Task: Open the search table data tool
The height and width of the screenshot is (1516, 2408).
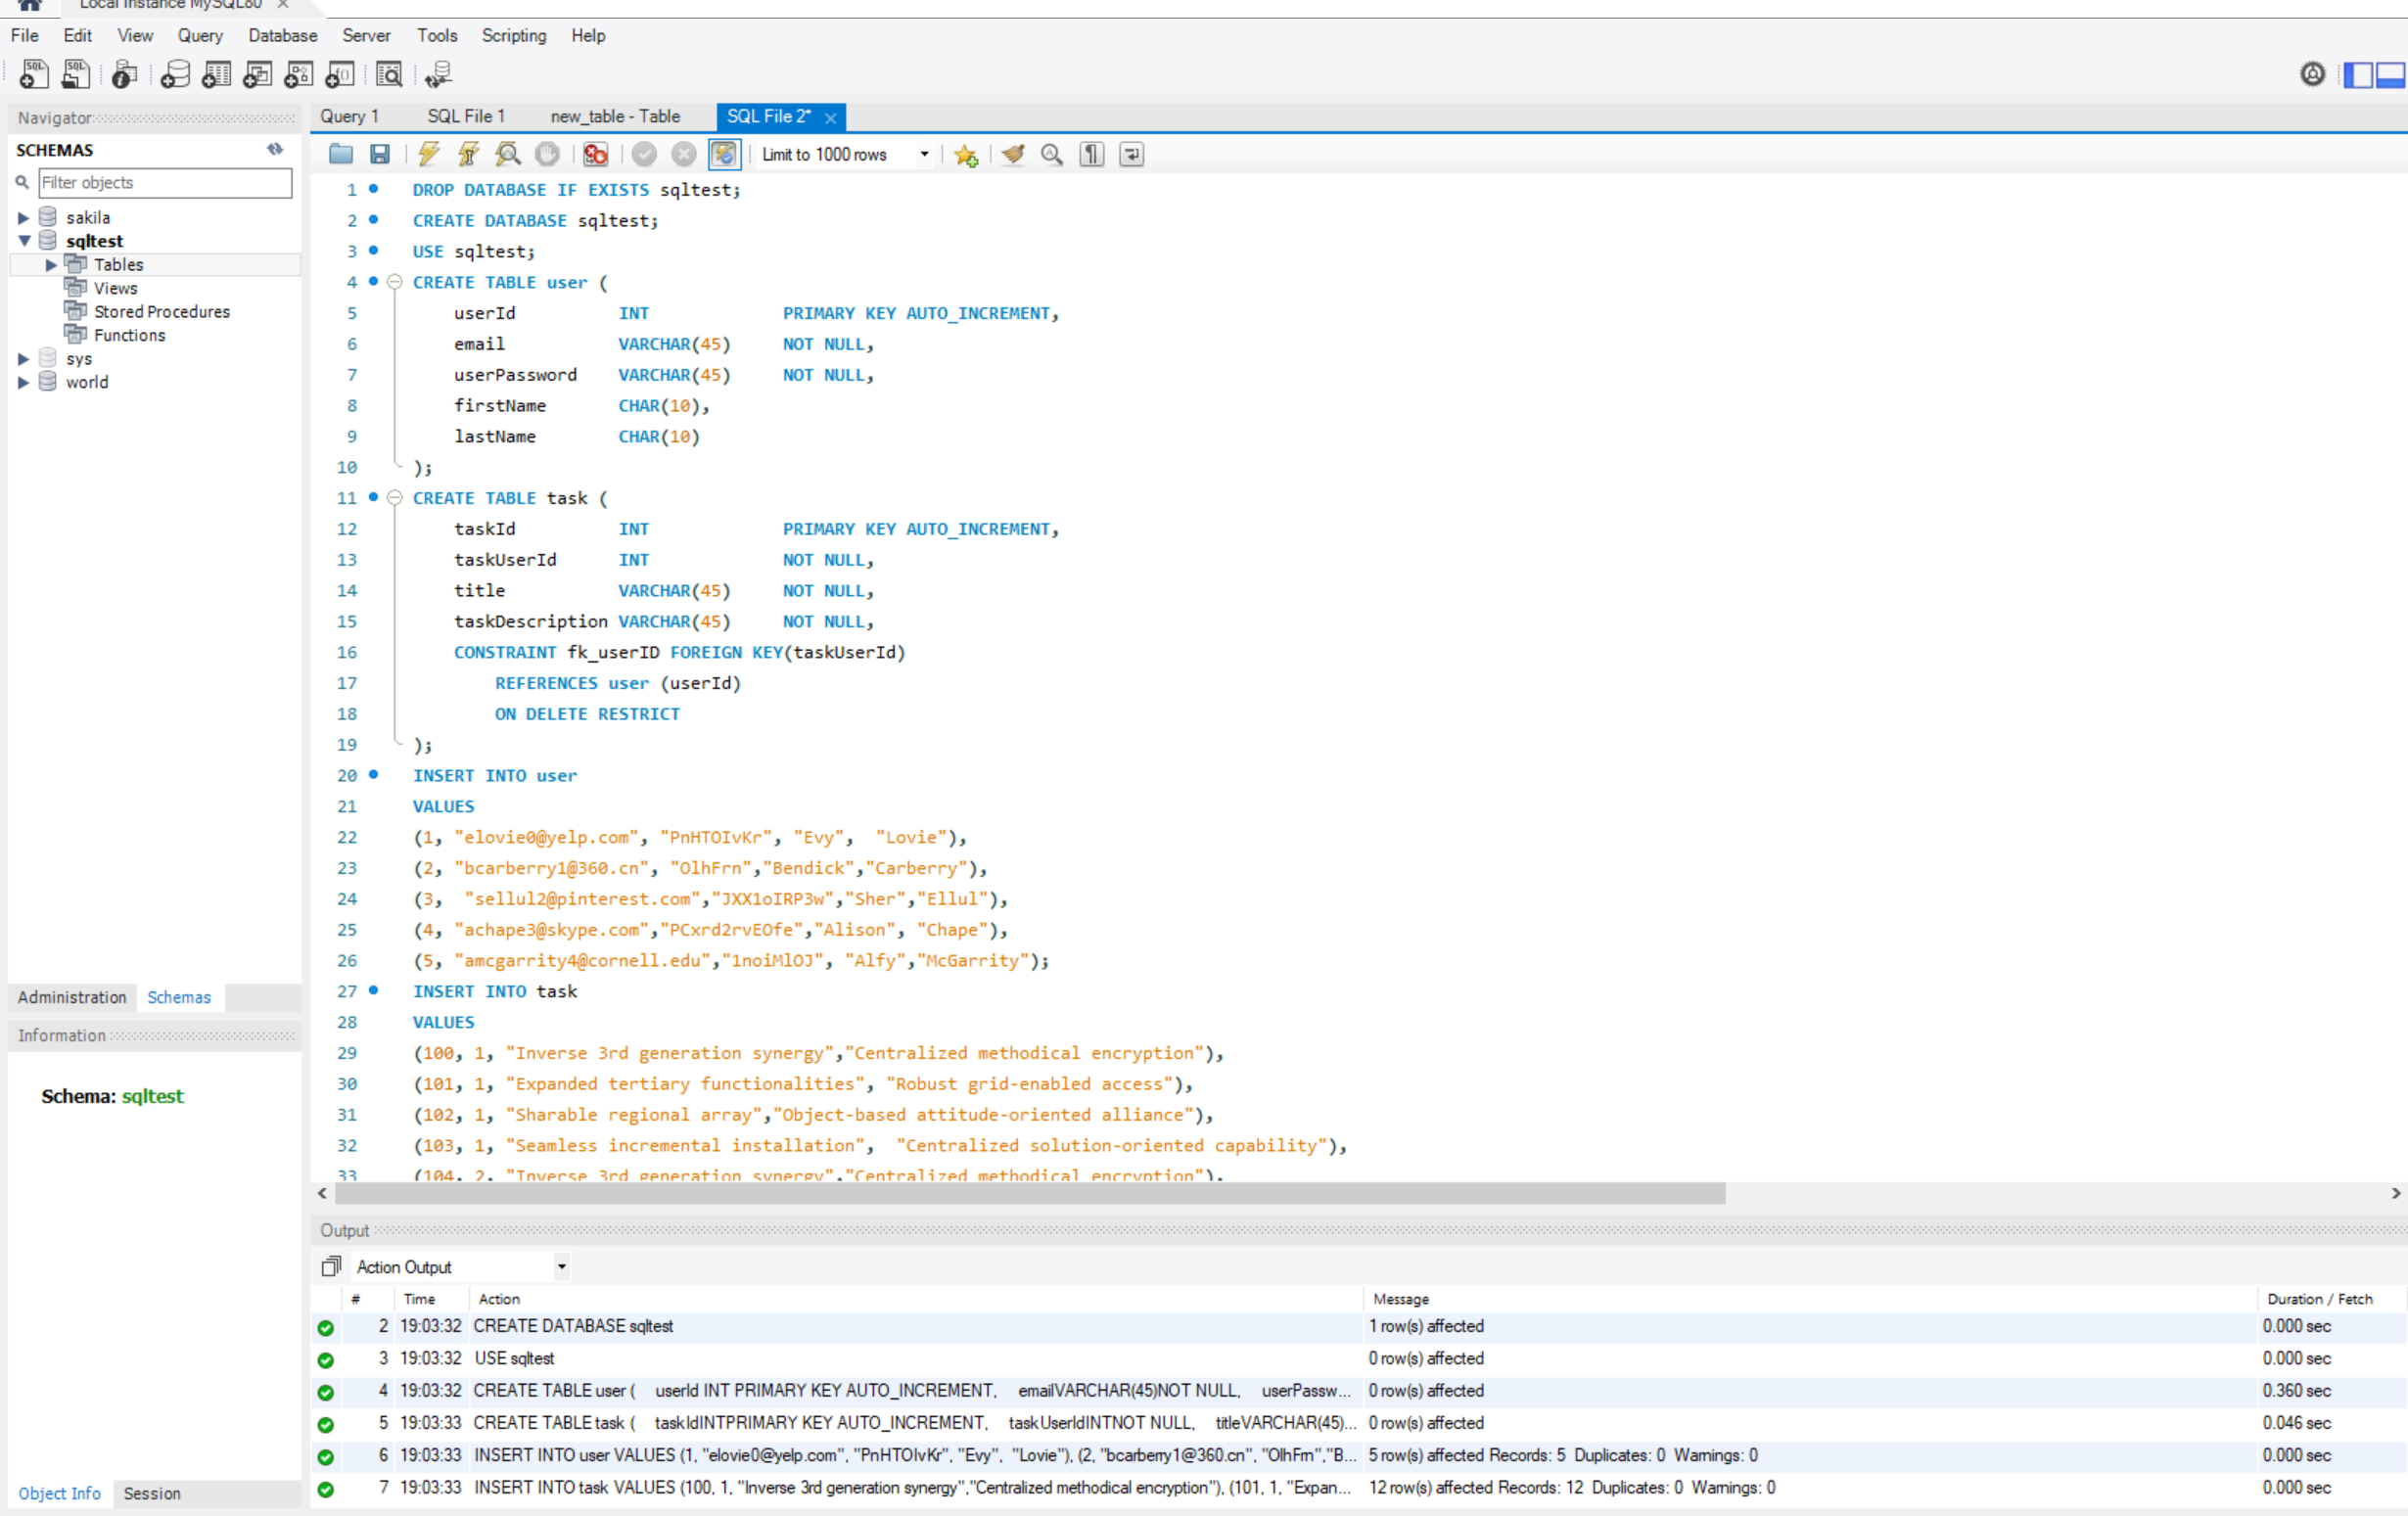Action: coord(389,74)
